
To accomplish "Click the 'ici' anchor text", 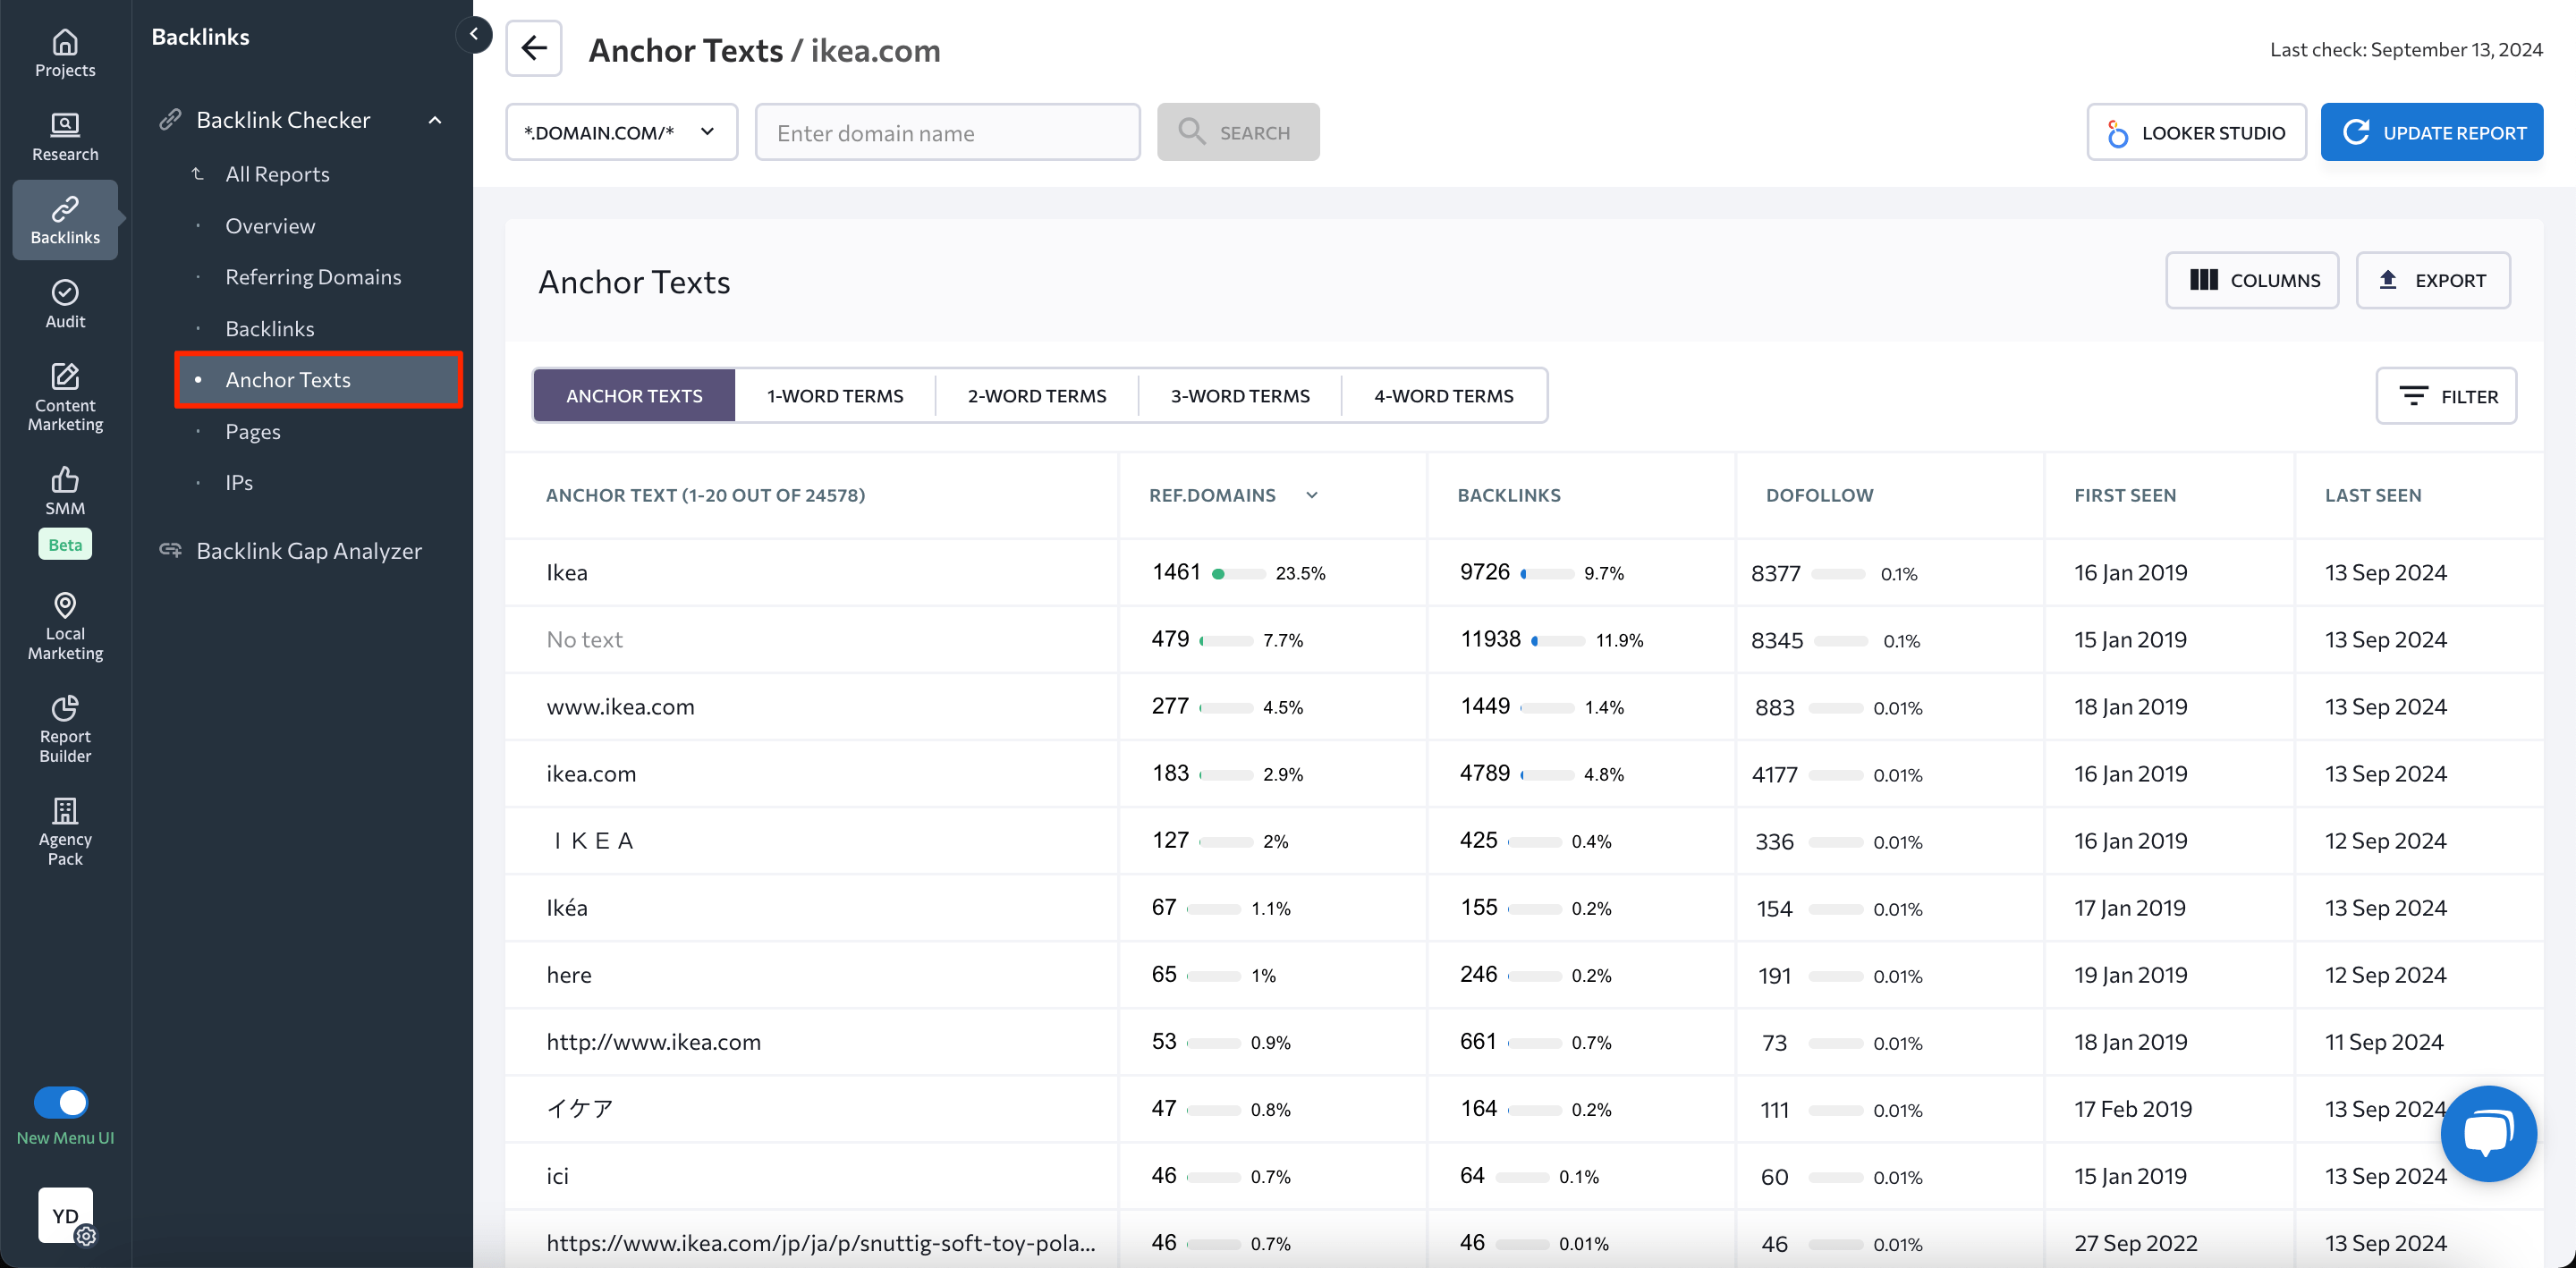I will 557,1176.
